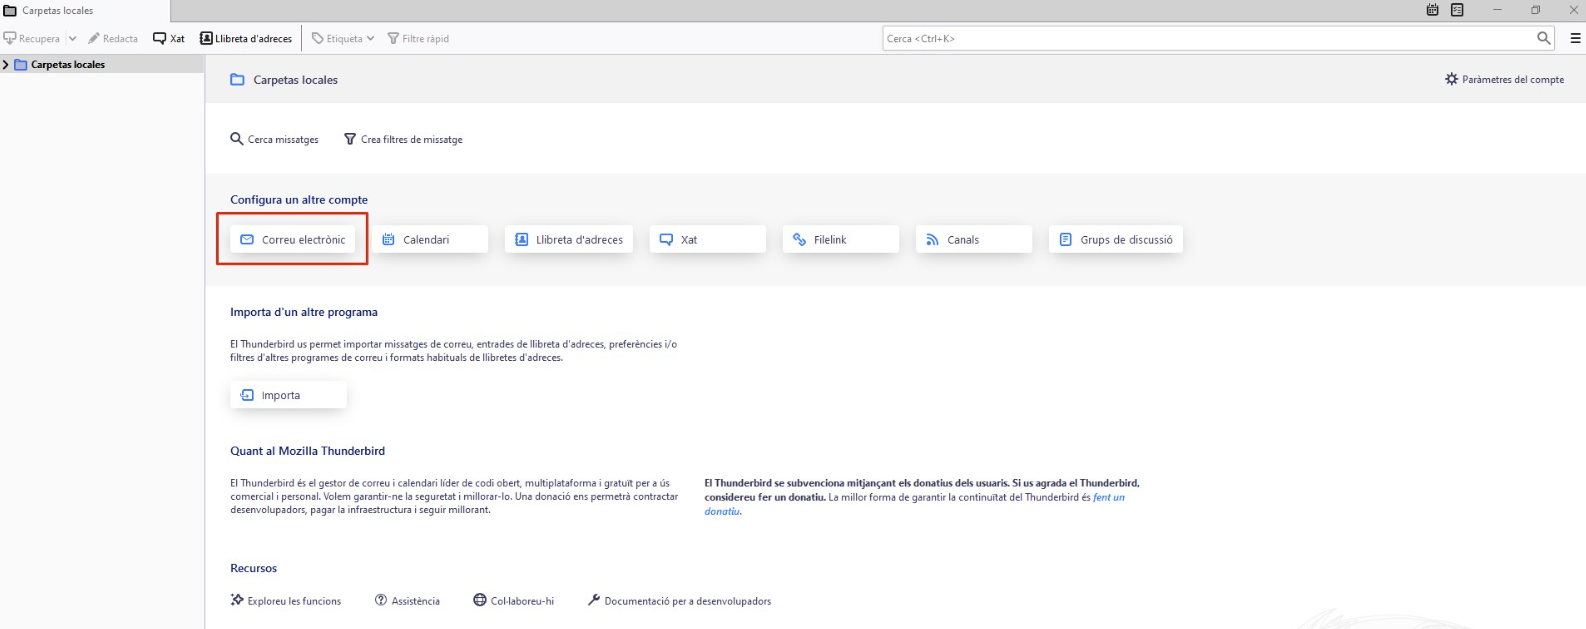Toggle the Filtre ràpid quick filter
The height and width of the screenshot is (629, 1586).
tap(418, 39)
